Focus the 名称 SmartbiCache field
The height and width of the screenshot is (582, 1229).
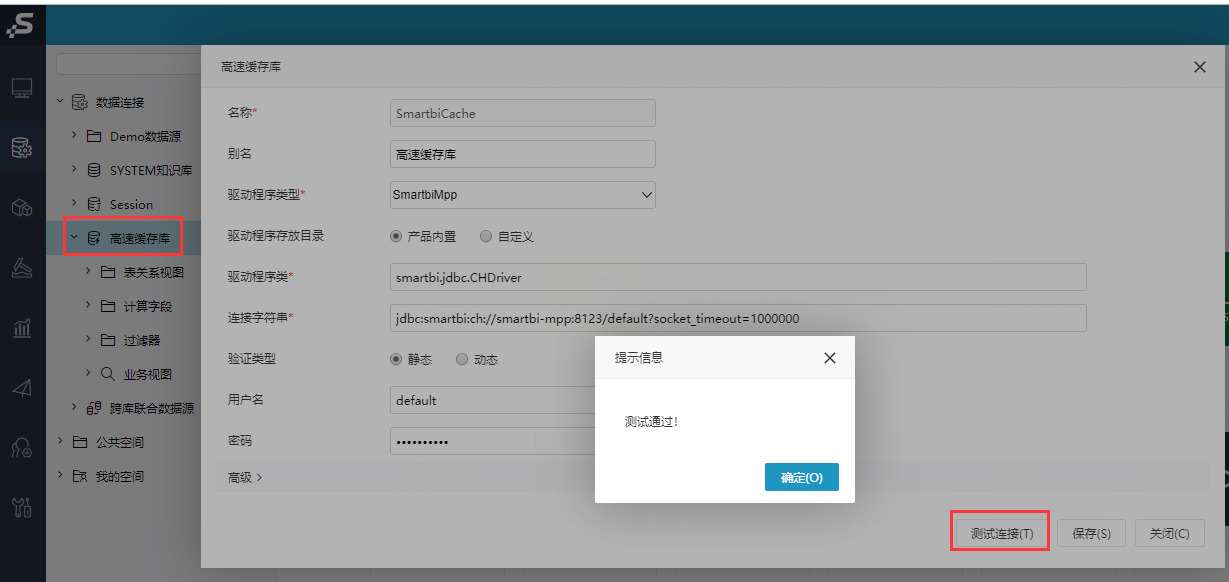tap(523, 113)
